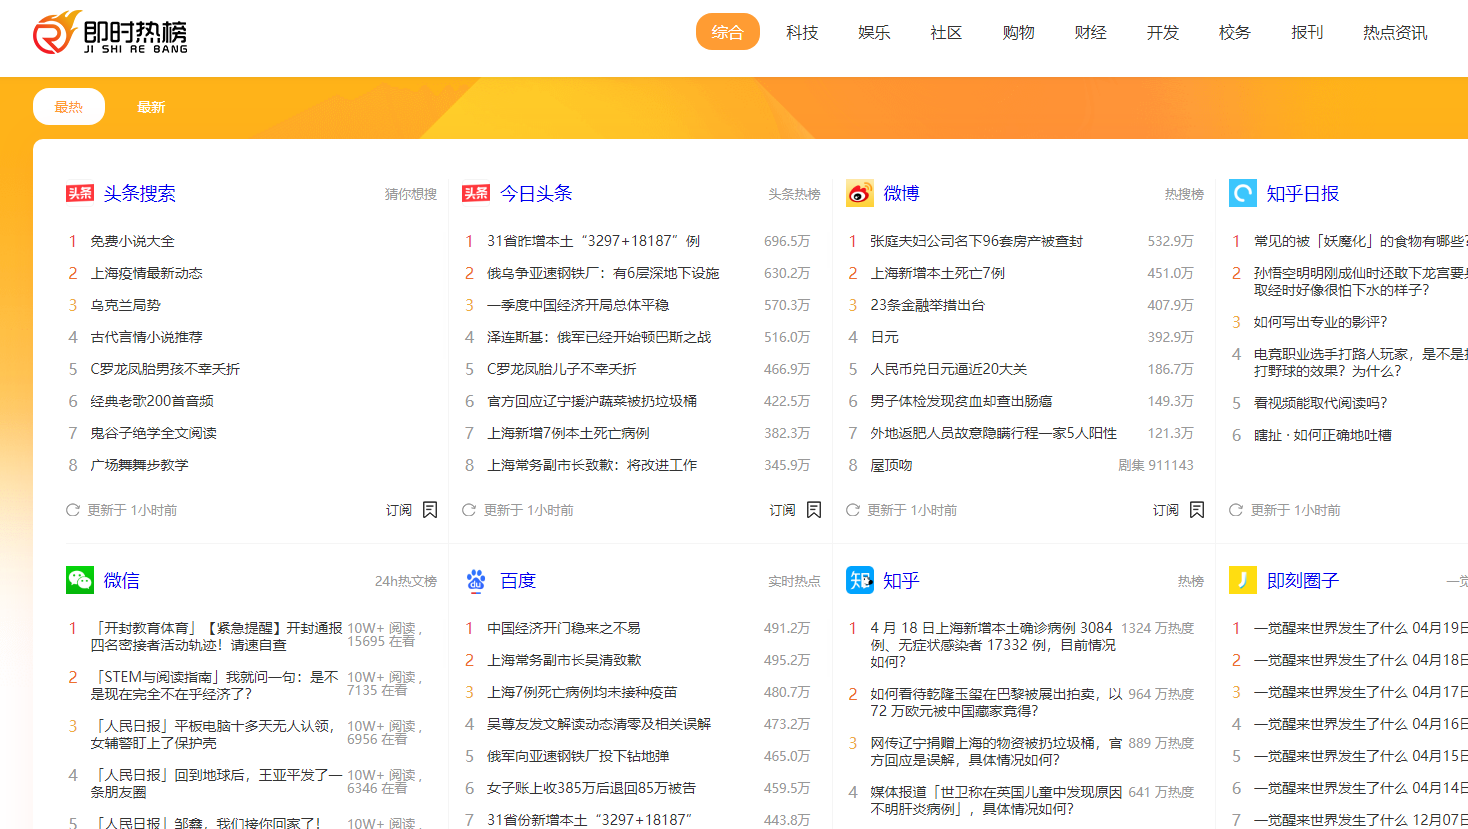Subscribe to 微博 with 订阅
1468x829 pixels.
coord(1166,510)
